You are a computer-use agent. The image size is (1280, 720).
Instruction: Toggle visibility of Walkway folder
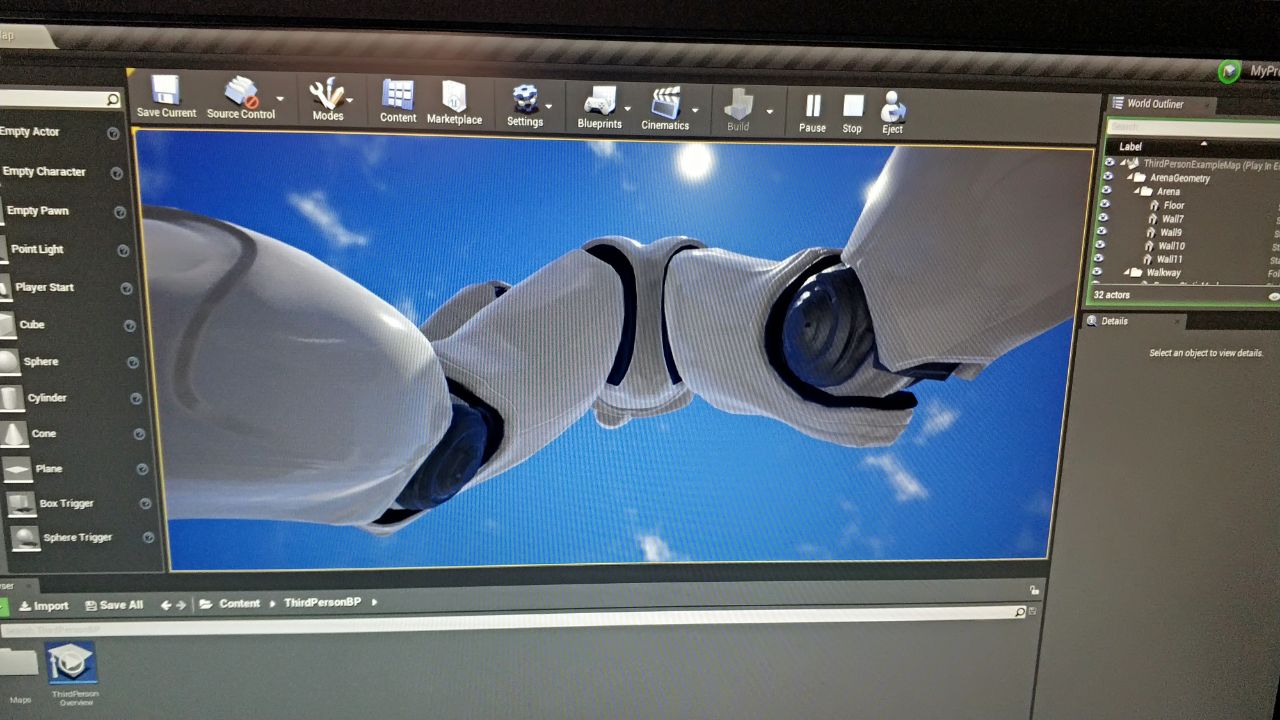[x=1097, y=271]
